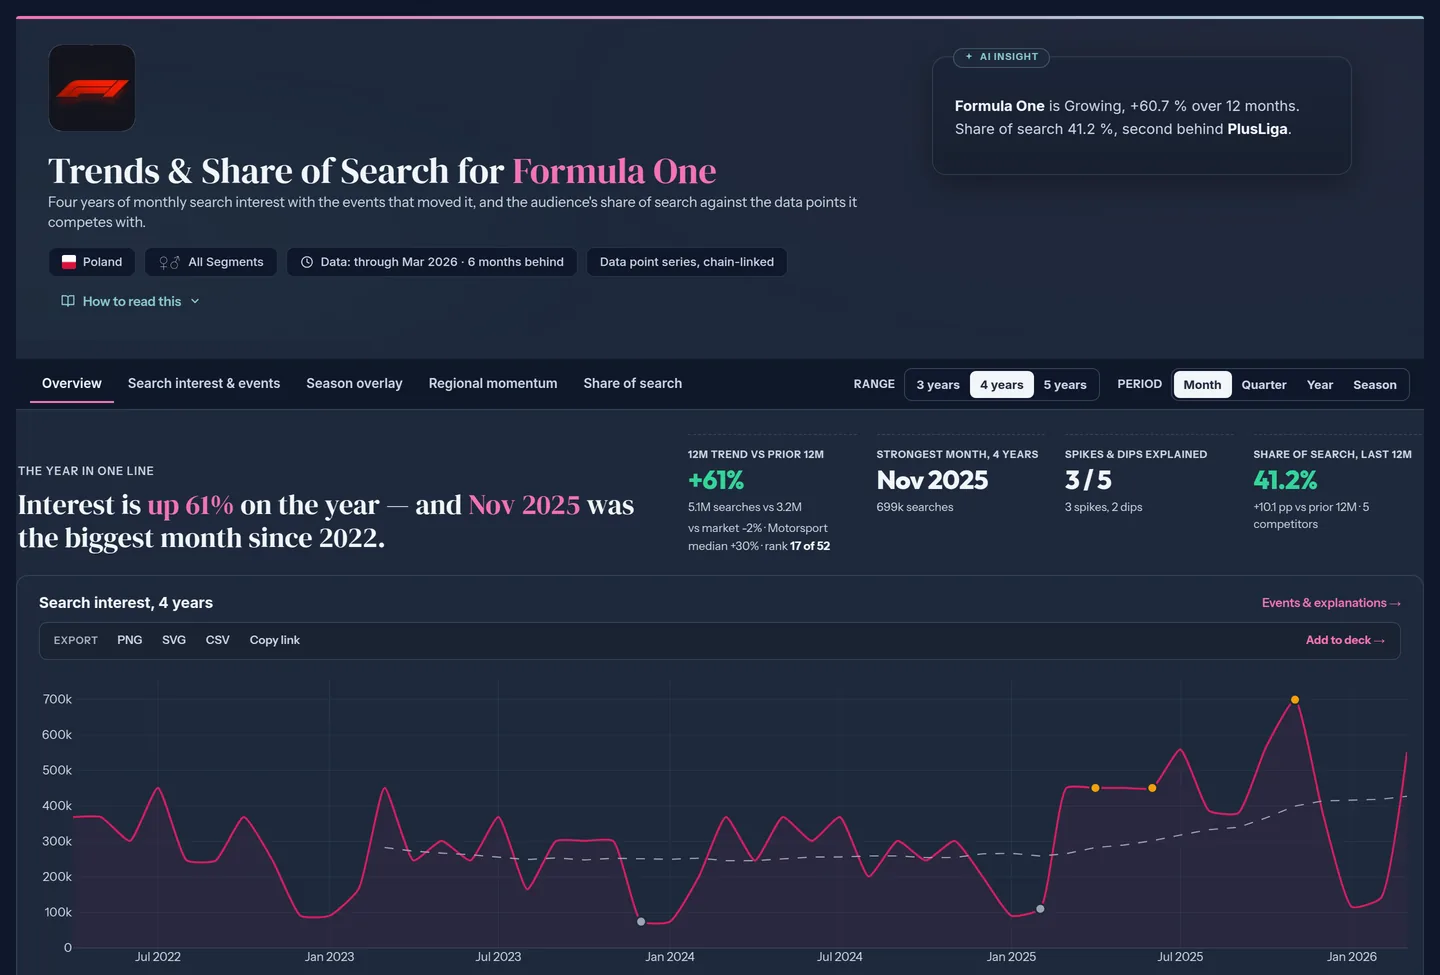Image resolution: width=1440 pixels, height=975 pixels.
Task: Click the Poland flag icon
Action: (69, 262)
